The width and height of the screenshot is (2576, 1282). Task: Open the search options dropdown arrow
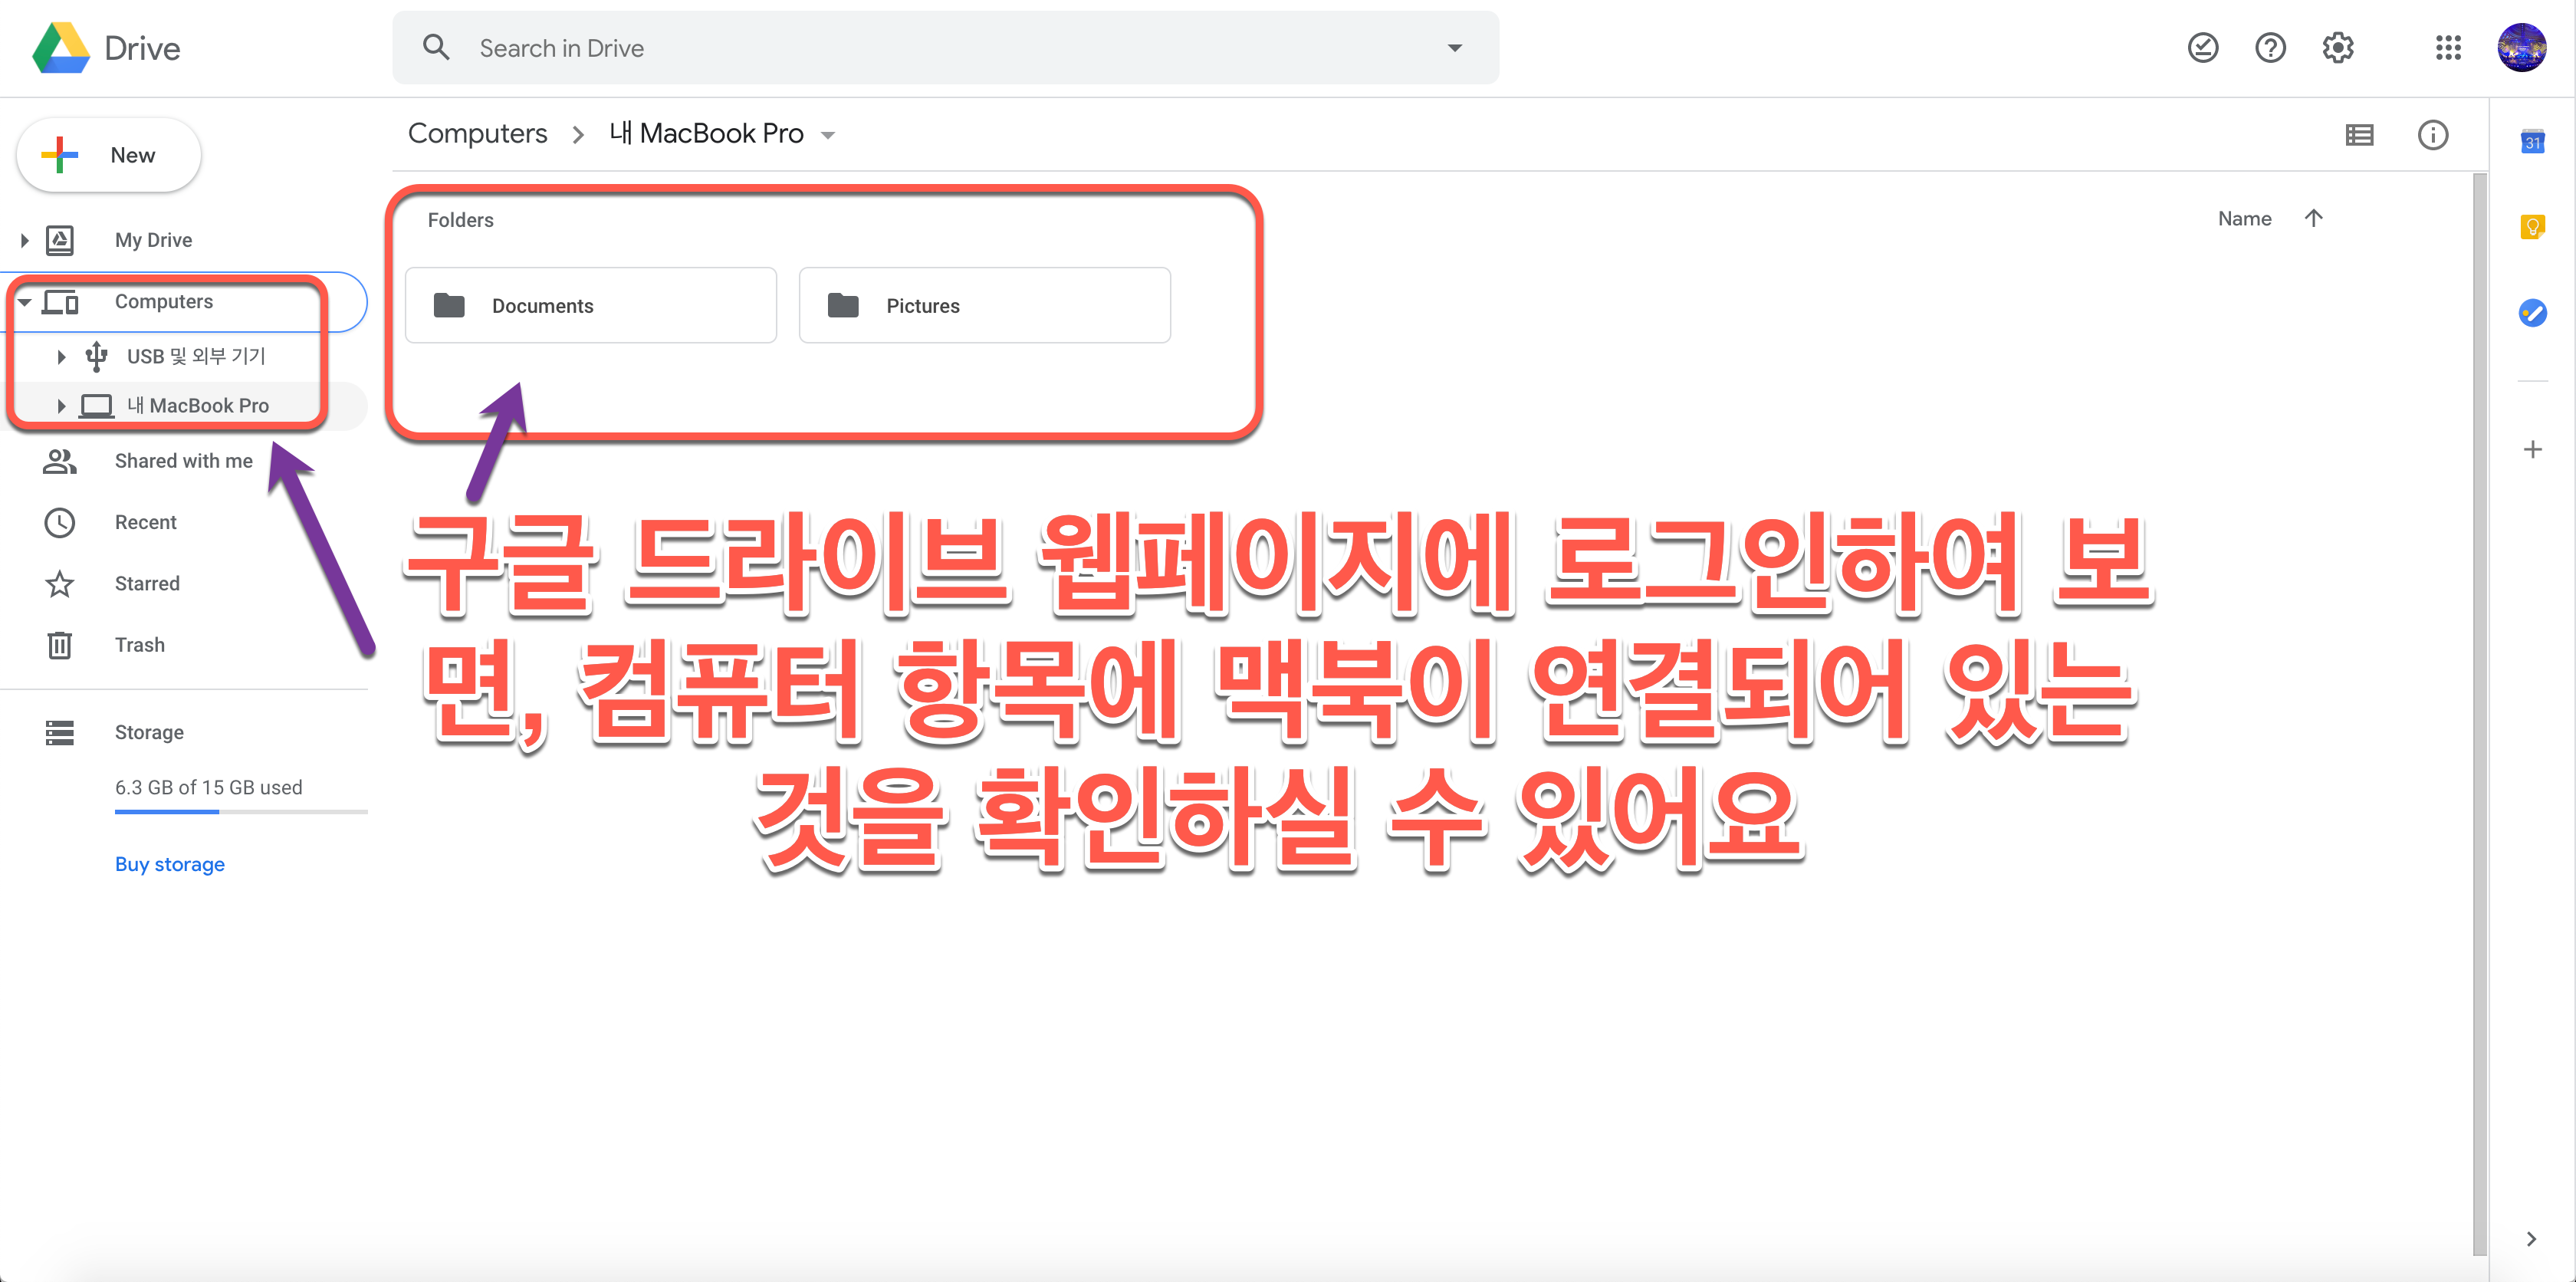coord(1454,48)
